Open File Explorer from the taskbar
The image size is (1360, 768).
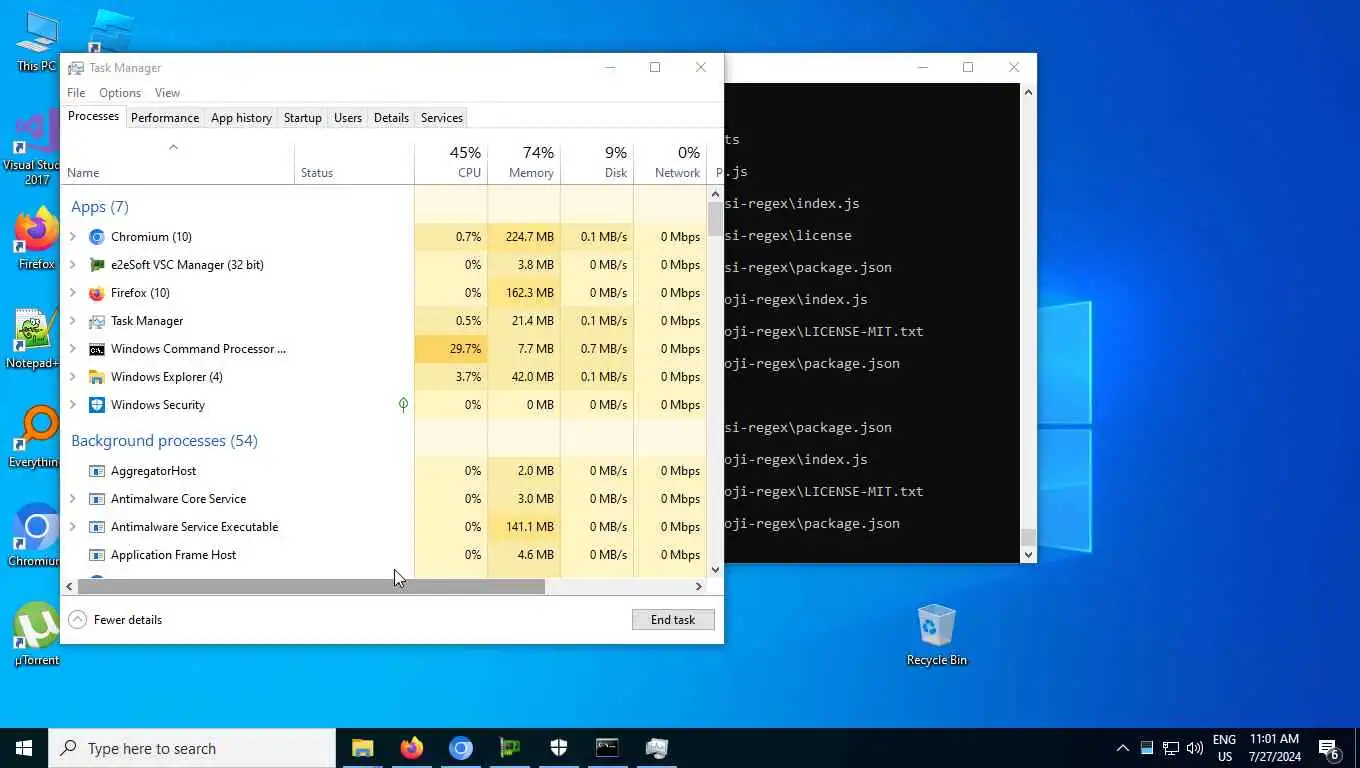tap(362, 748)
